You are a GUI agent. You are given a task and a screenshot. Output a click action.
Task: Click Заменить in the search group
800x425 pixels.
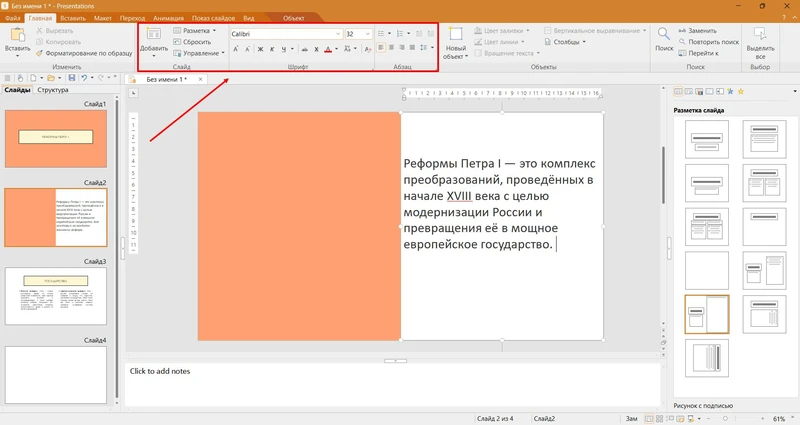(697, 31)
